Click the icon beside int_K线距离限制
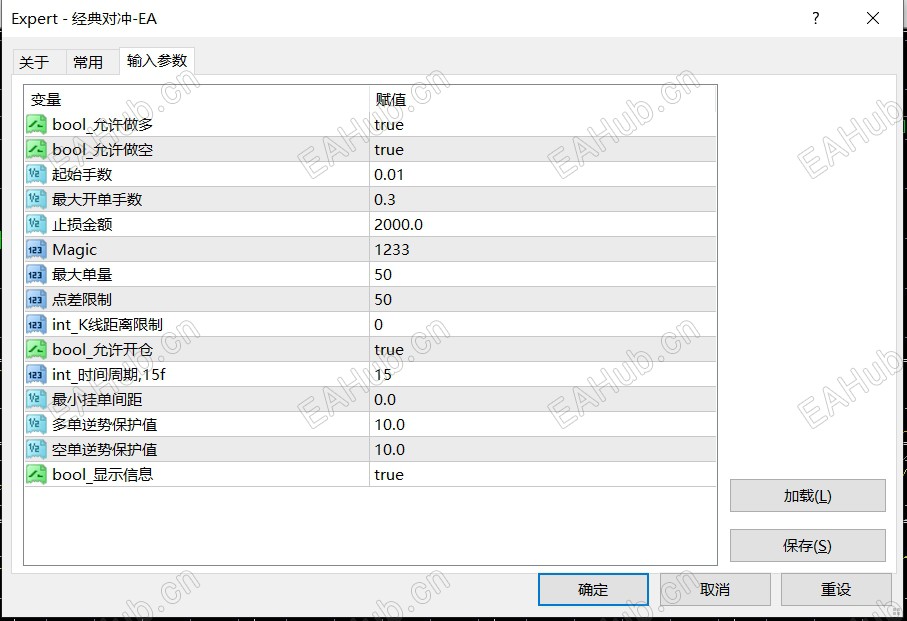 (36, 324)
